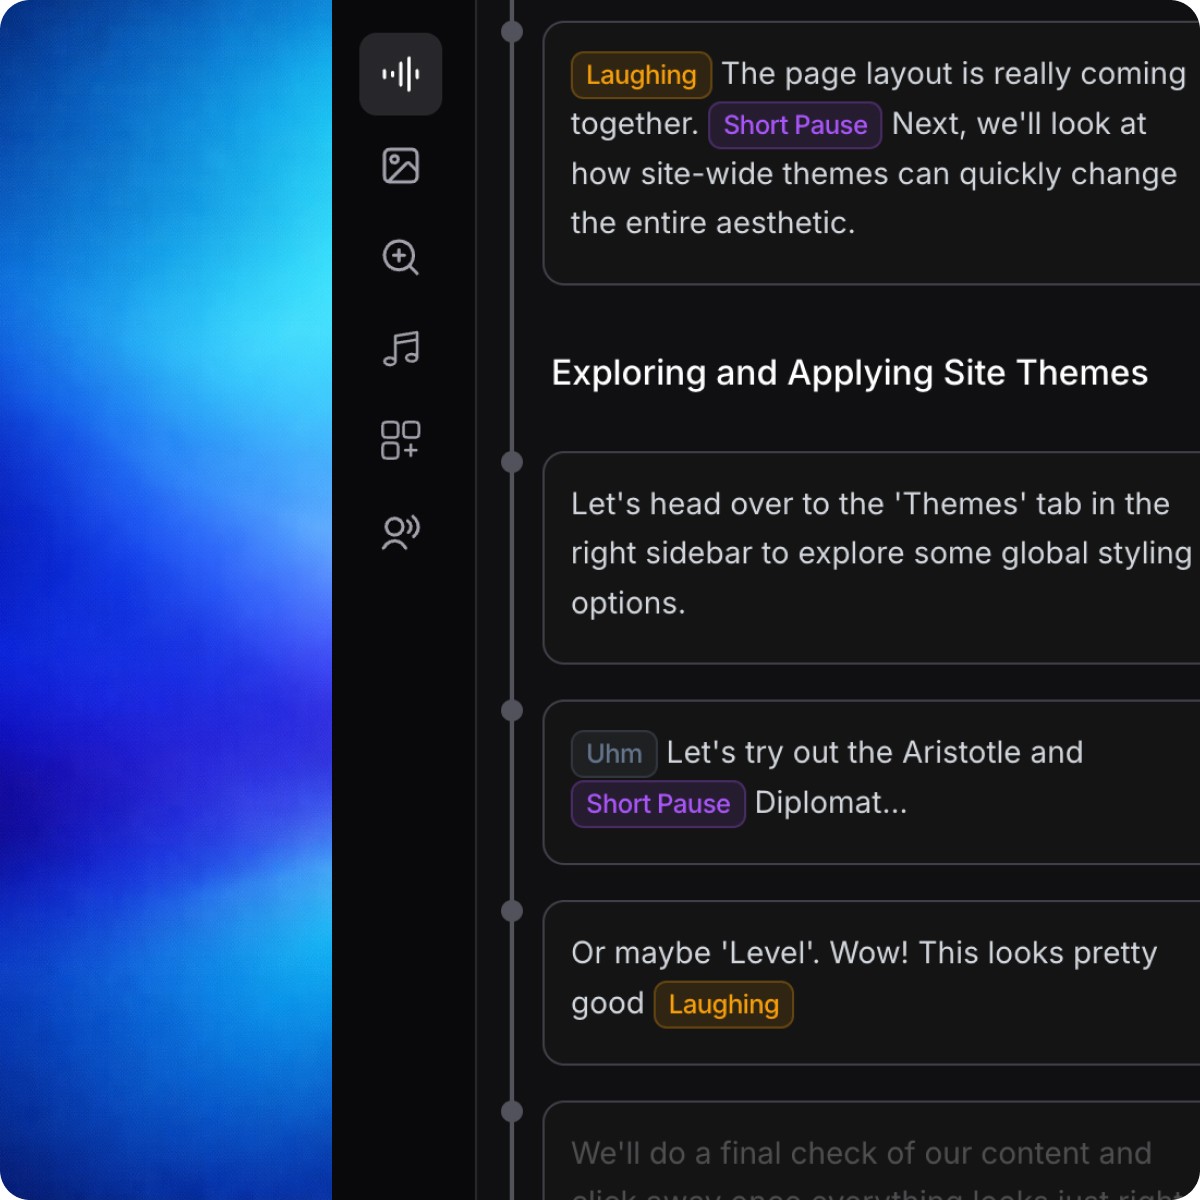Click the text 'the entire aesthetic.'
This screenshot has height=1200, width=1200.
pos(713,223)
